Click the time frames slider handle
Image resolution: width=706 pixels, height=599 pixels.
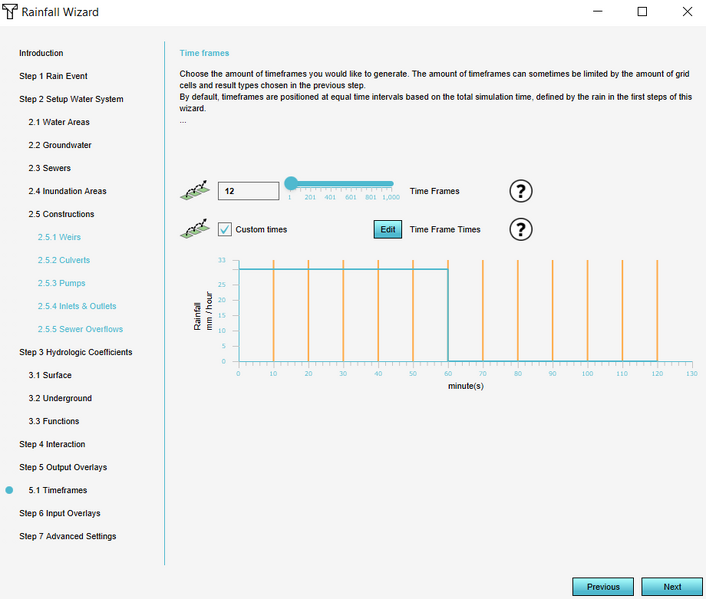(291, 183)
